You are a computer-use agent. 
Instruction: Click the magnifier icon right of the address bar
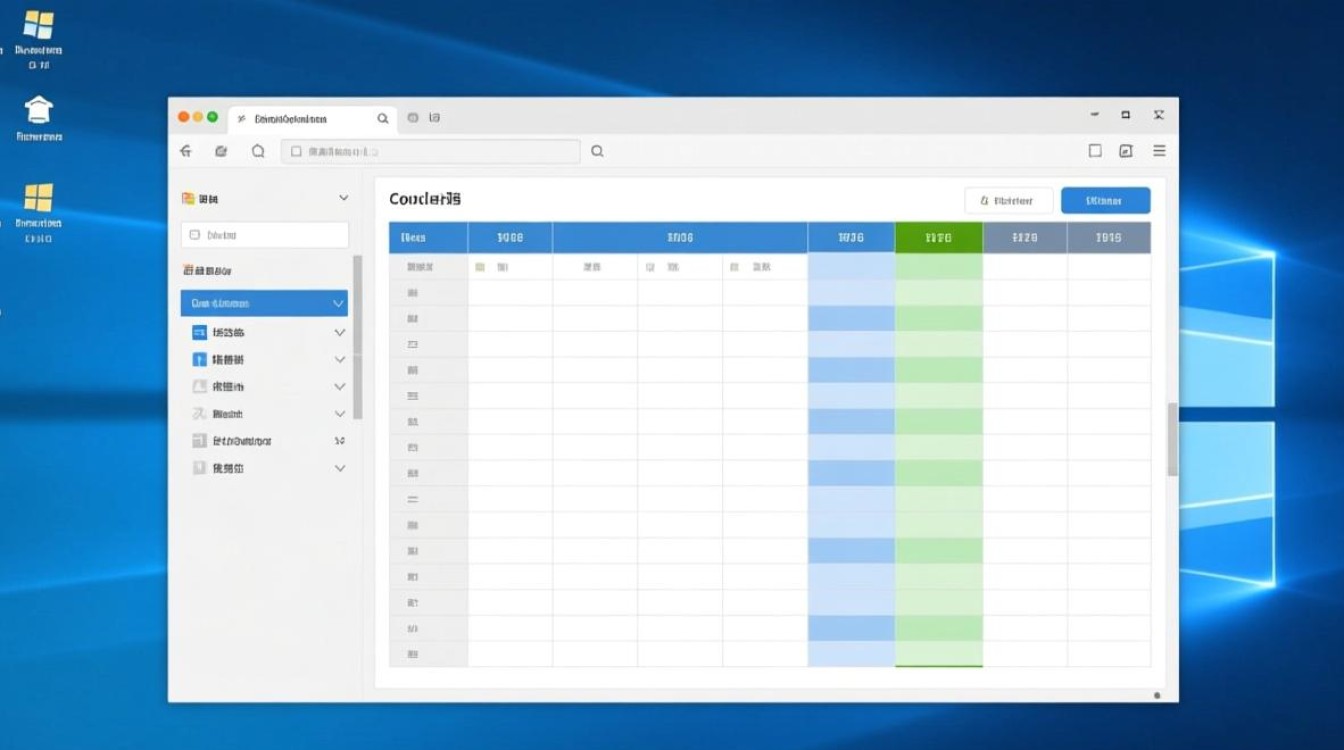click(x=597, y=151)
